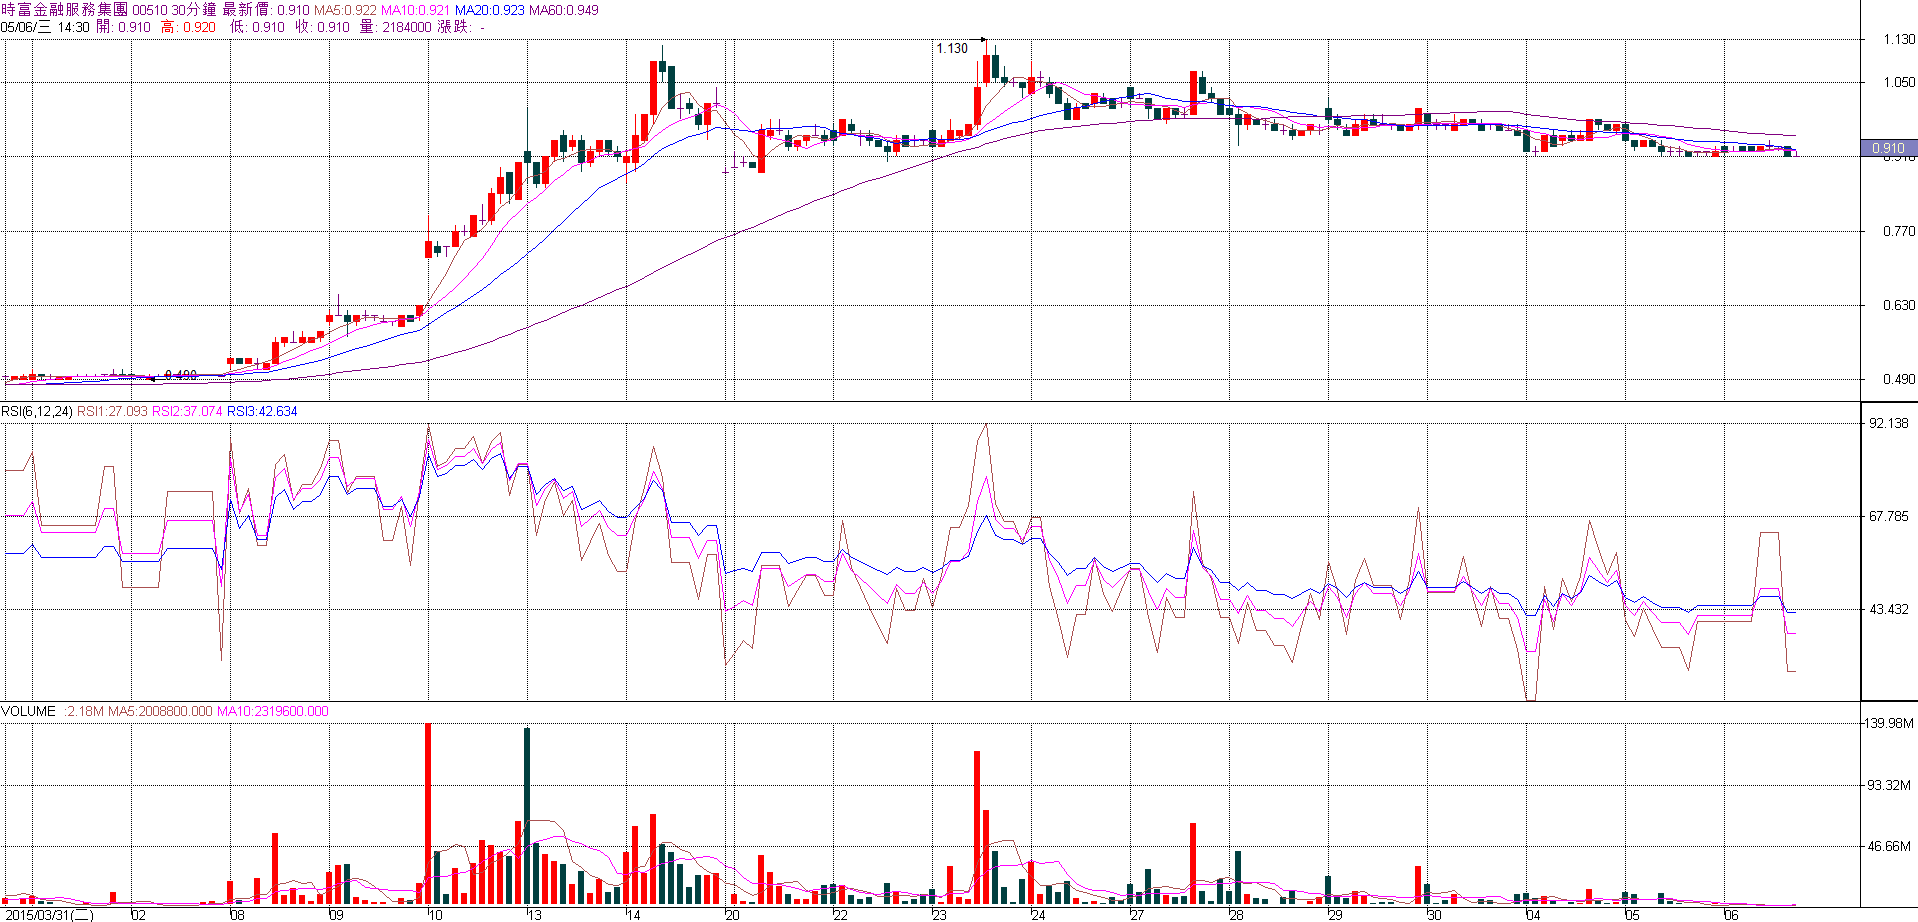Click the highlighted 0.910 current price tag
The image size is (1918, 922).
point(1888,148)
